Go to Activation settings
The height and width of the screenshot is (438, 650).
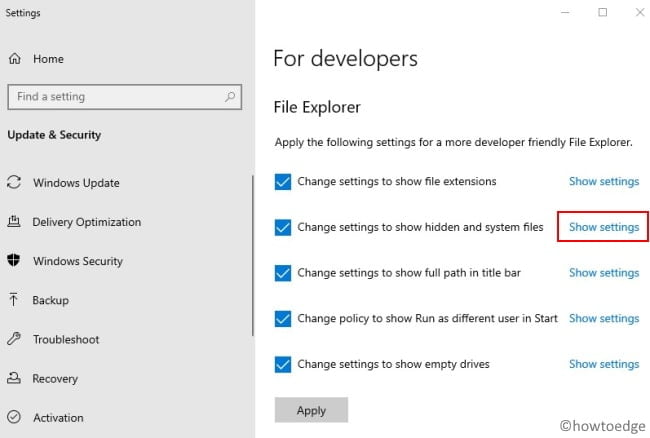pyautogui.click(x=58, y=417)
